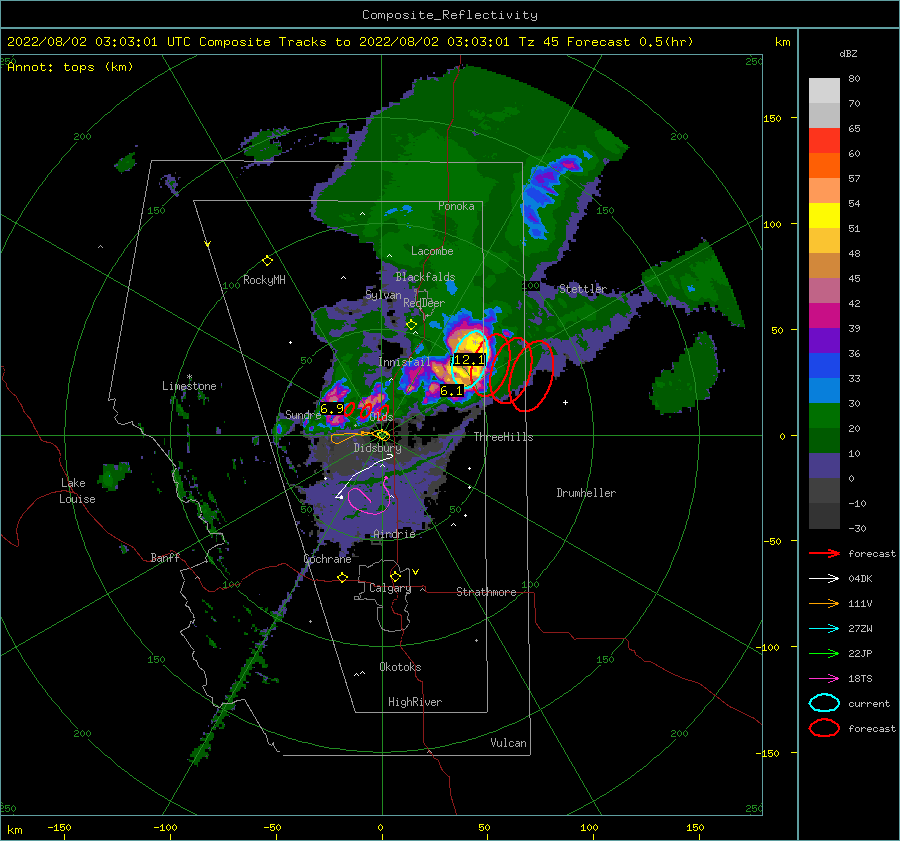Click the 39 dBZ magenta swatch

tap(824, 315)
